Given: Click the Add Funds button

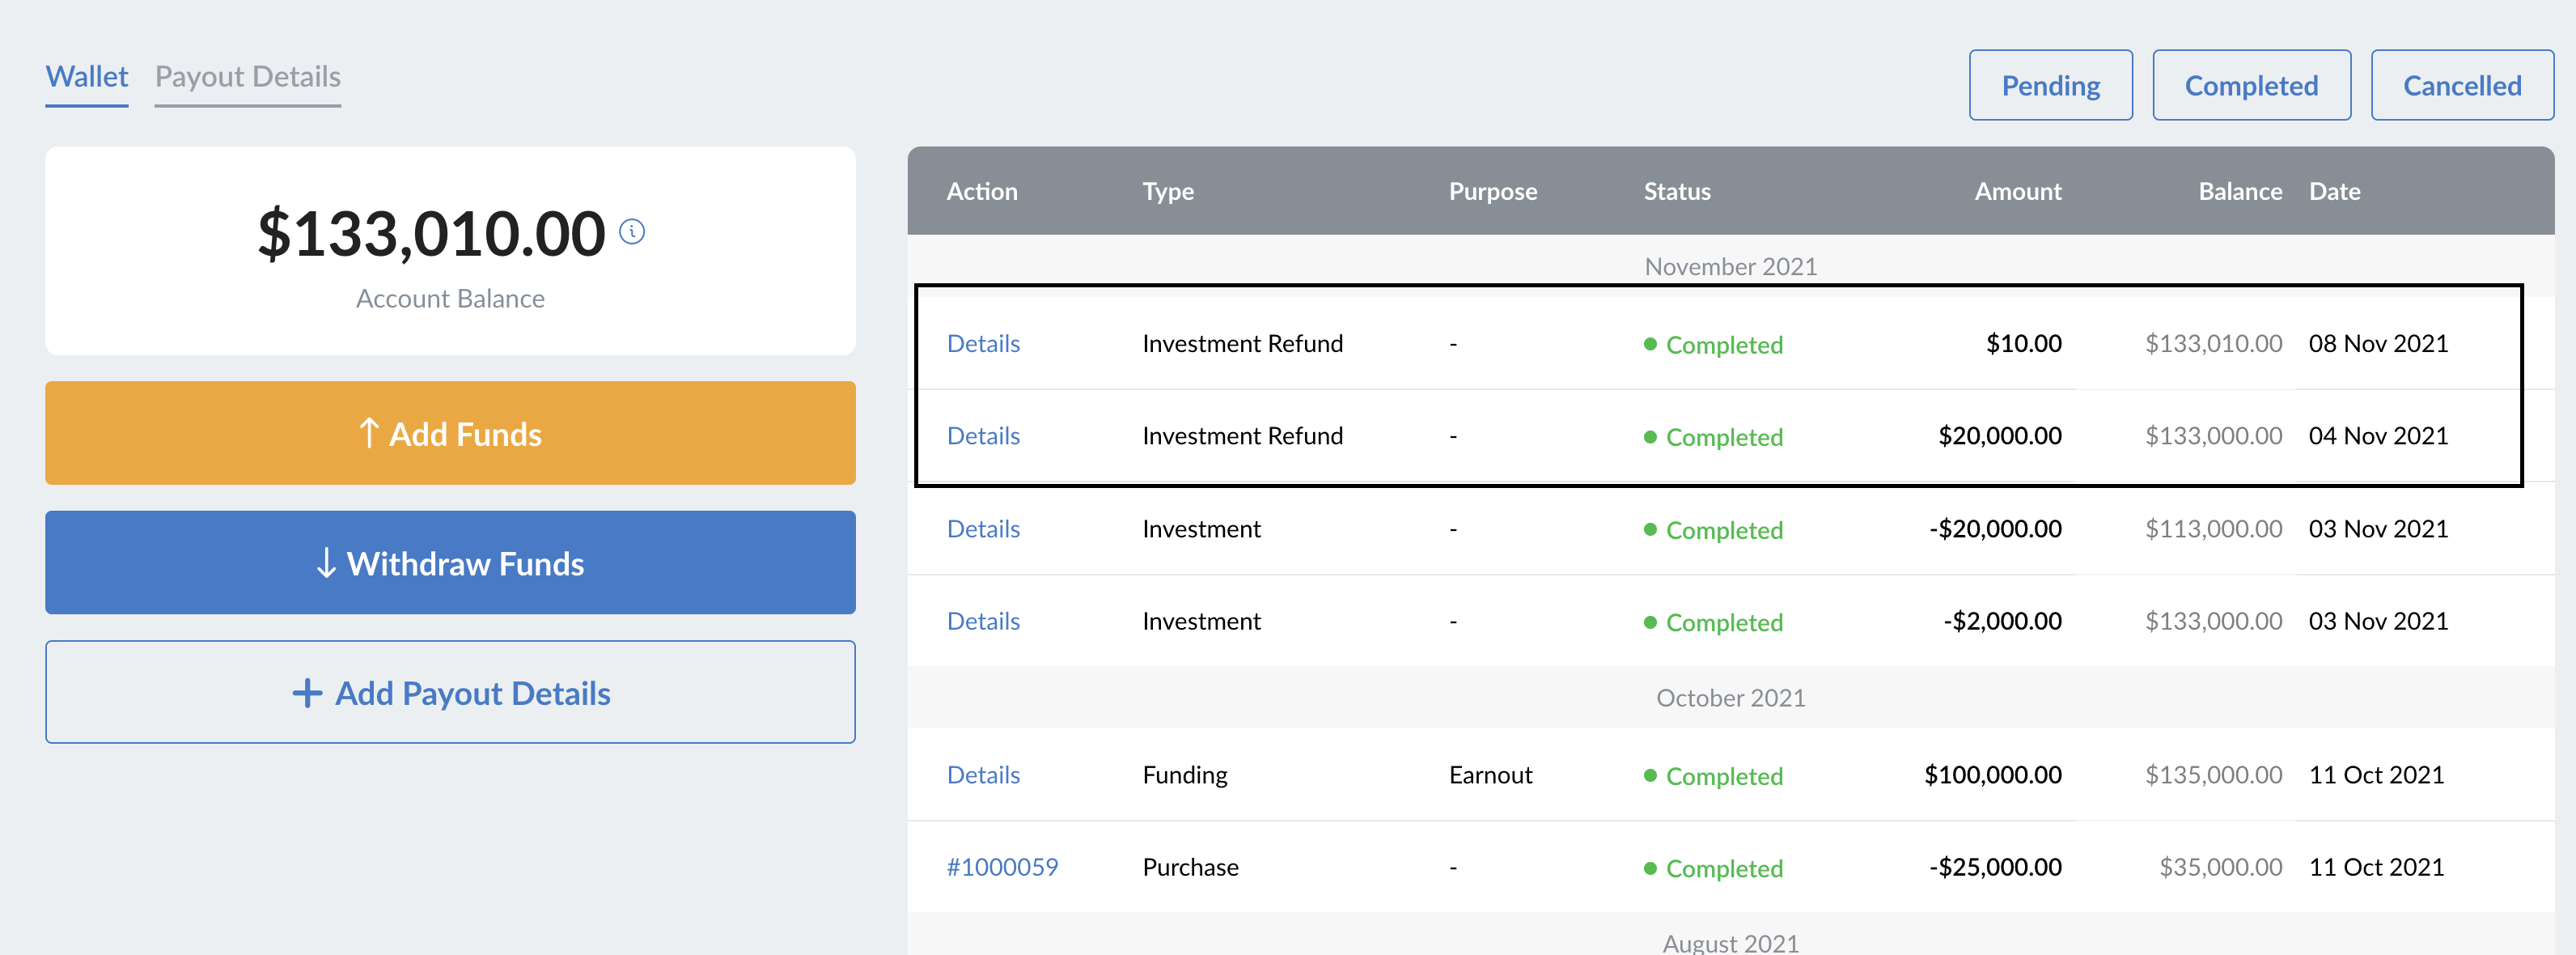Looking at the screenshot, I should pos(450,433).
